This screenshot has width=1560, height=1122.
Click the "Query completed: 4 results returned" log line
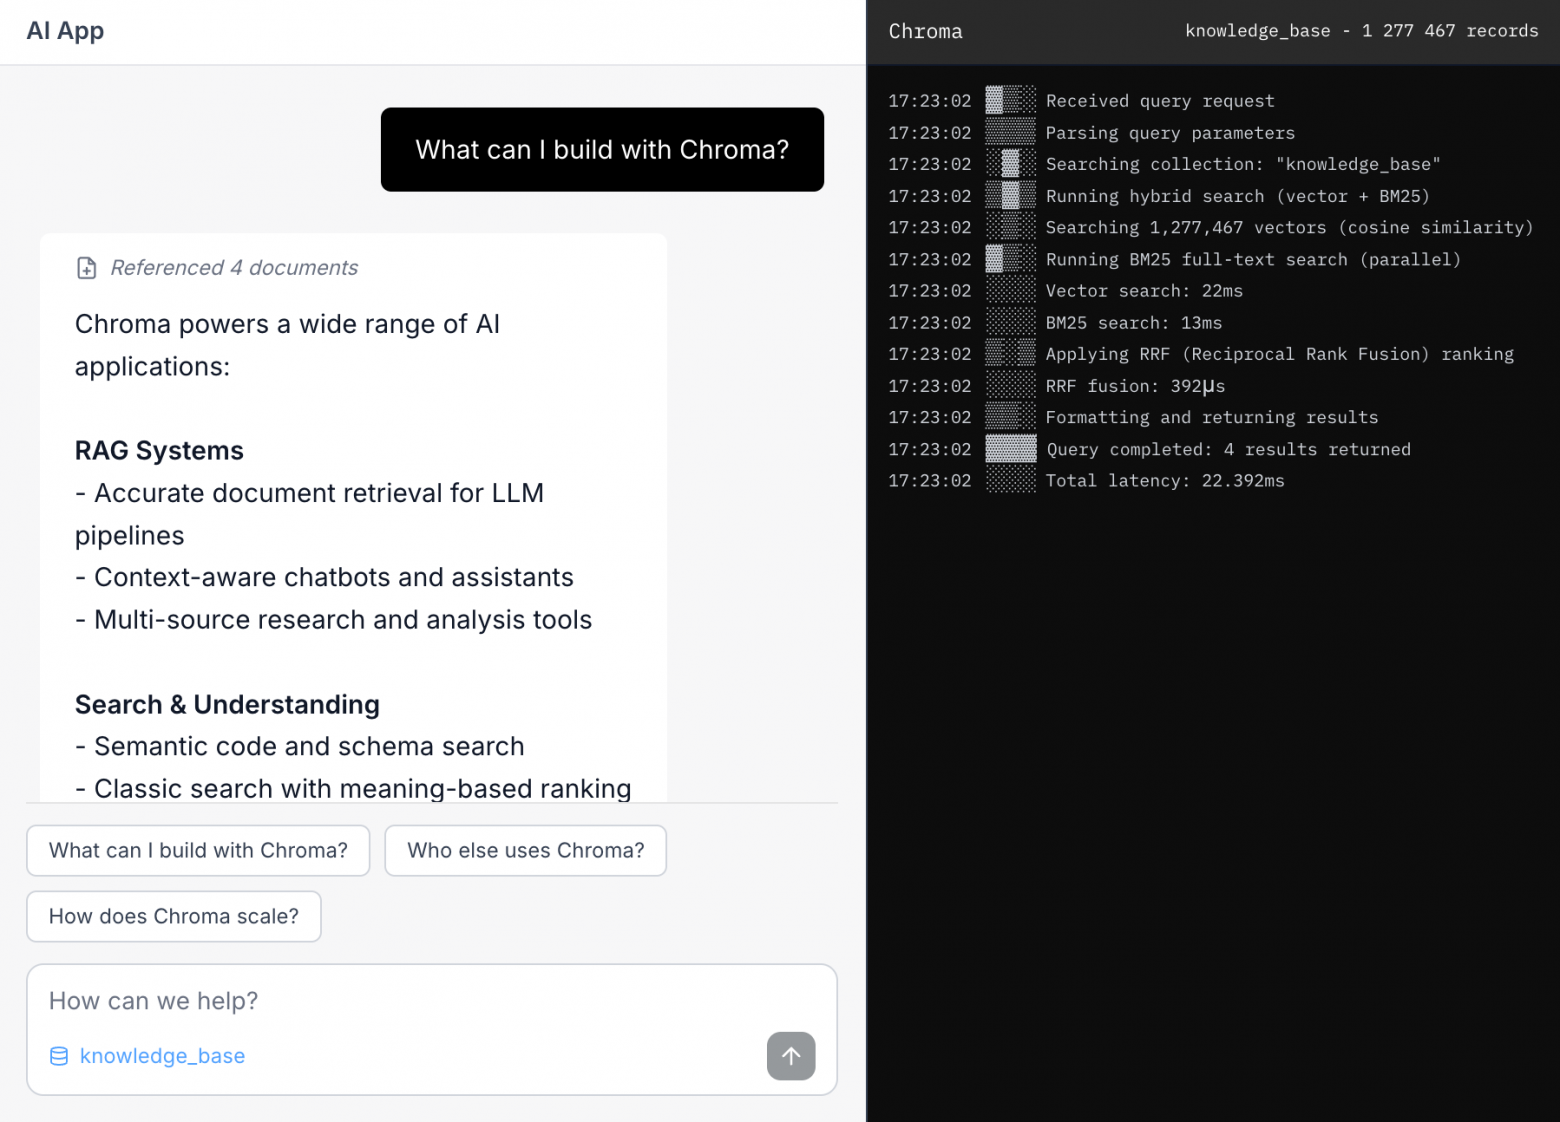click(1228, 450)
